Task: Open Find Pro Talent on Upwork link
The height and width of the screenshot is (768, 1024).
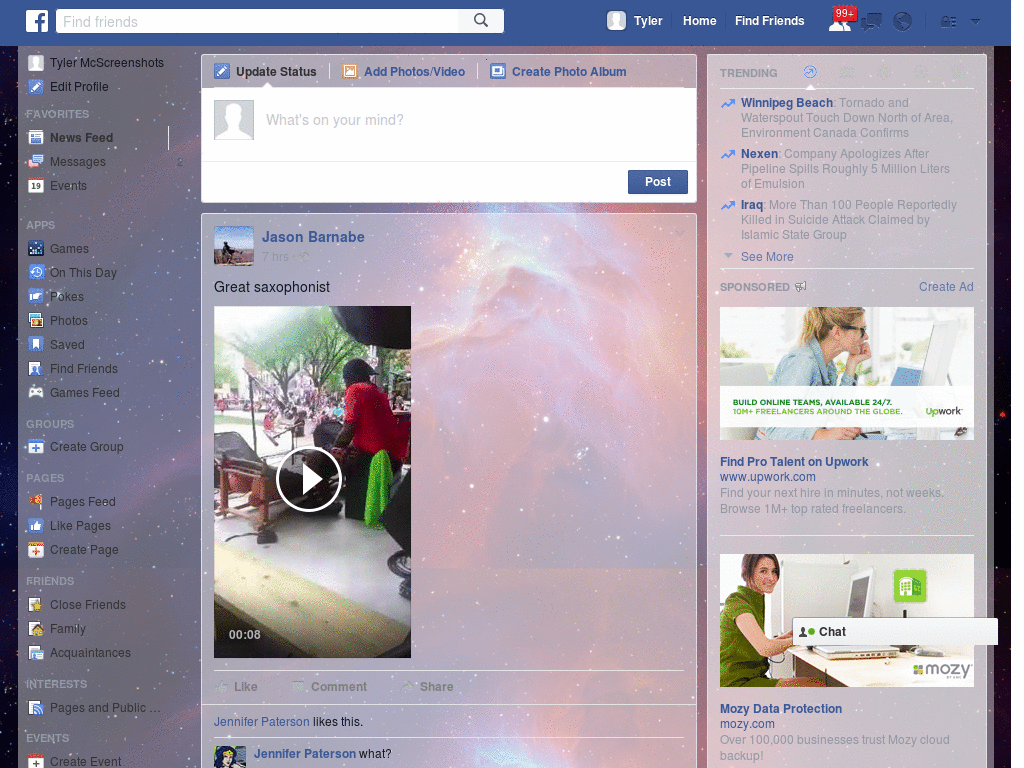Action: [793, 462]
